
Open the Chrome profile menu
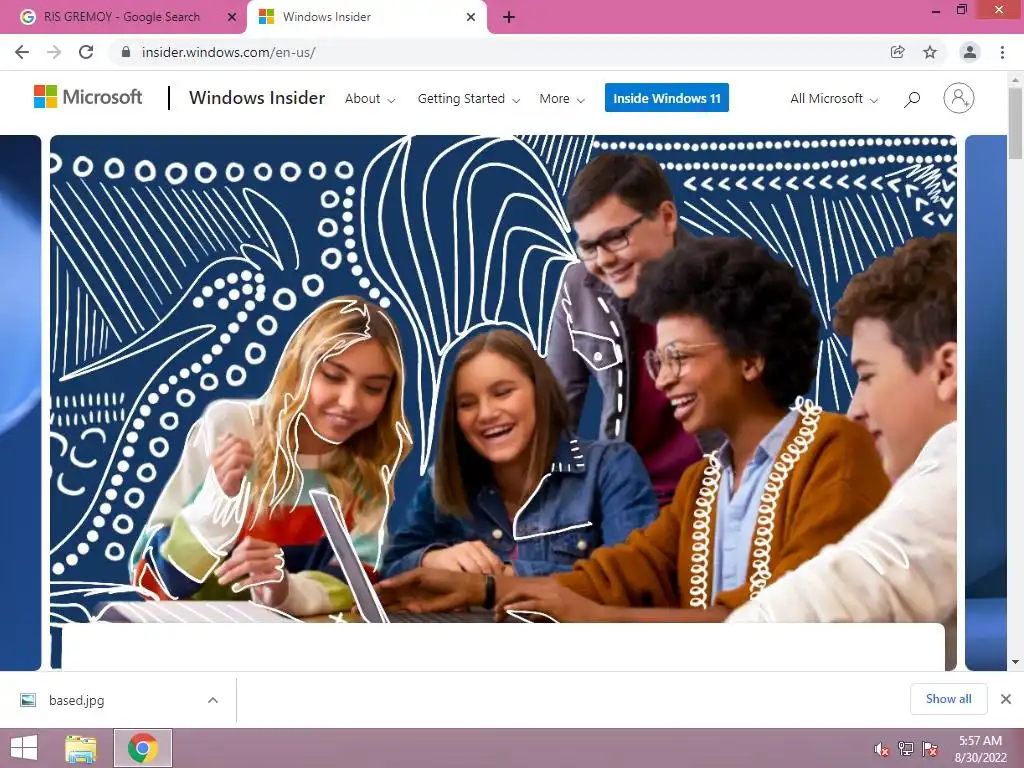click(970, 52)
